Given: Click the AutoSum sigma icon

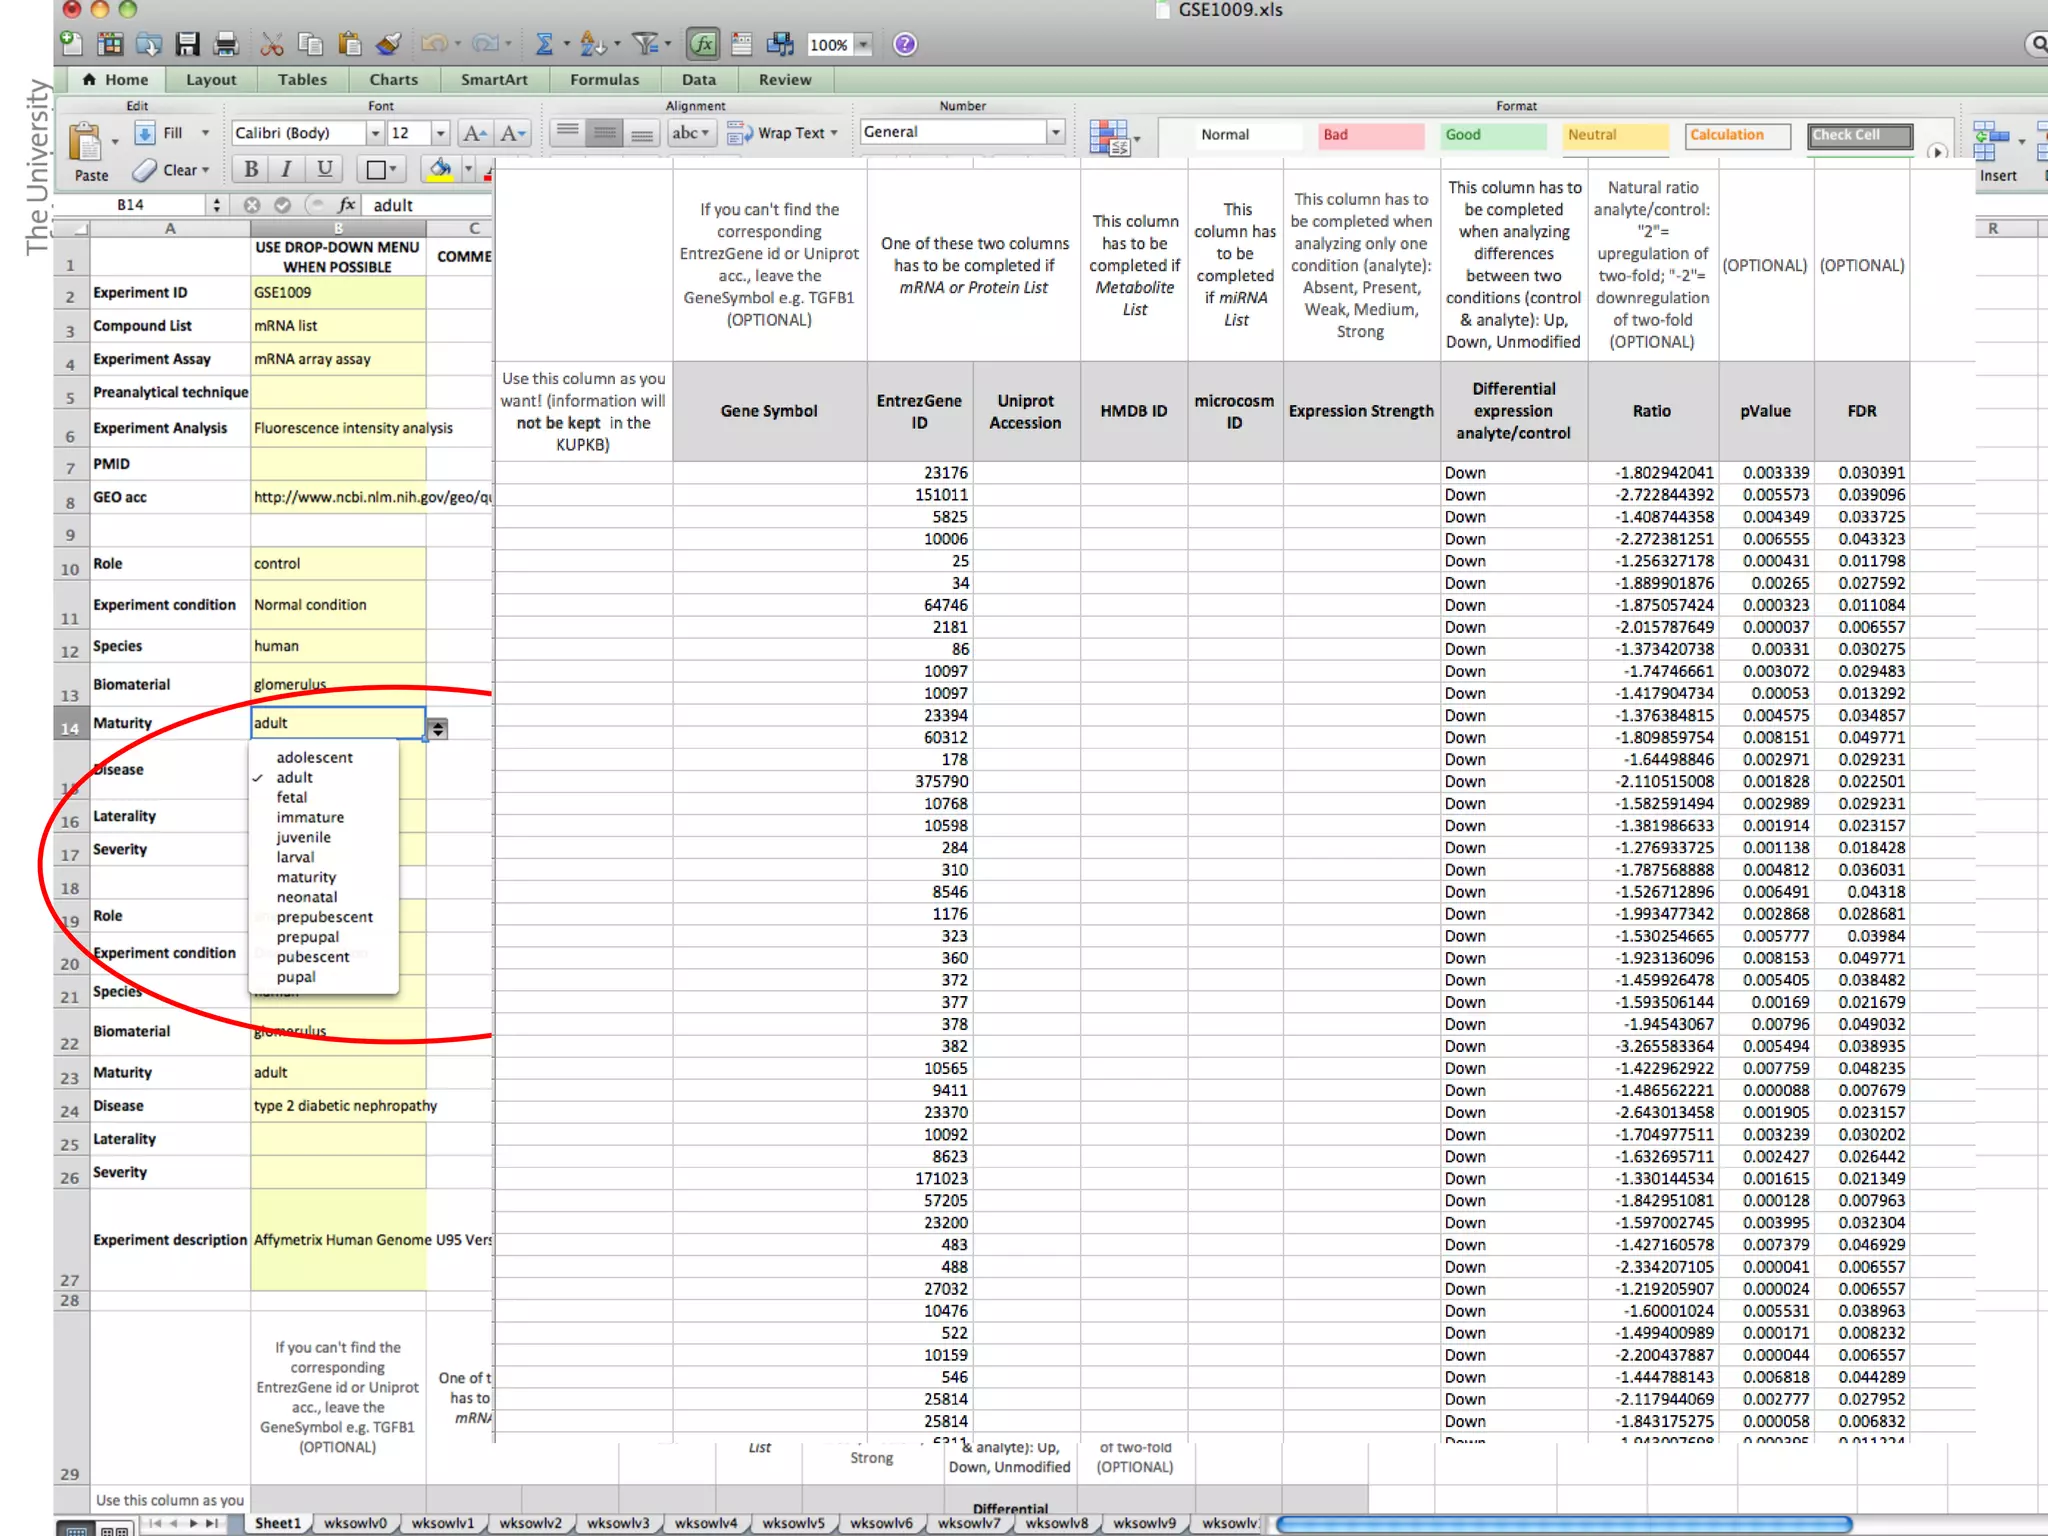Looking at the screenshot, I should click(544, 44).
